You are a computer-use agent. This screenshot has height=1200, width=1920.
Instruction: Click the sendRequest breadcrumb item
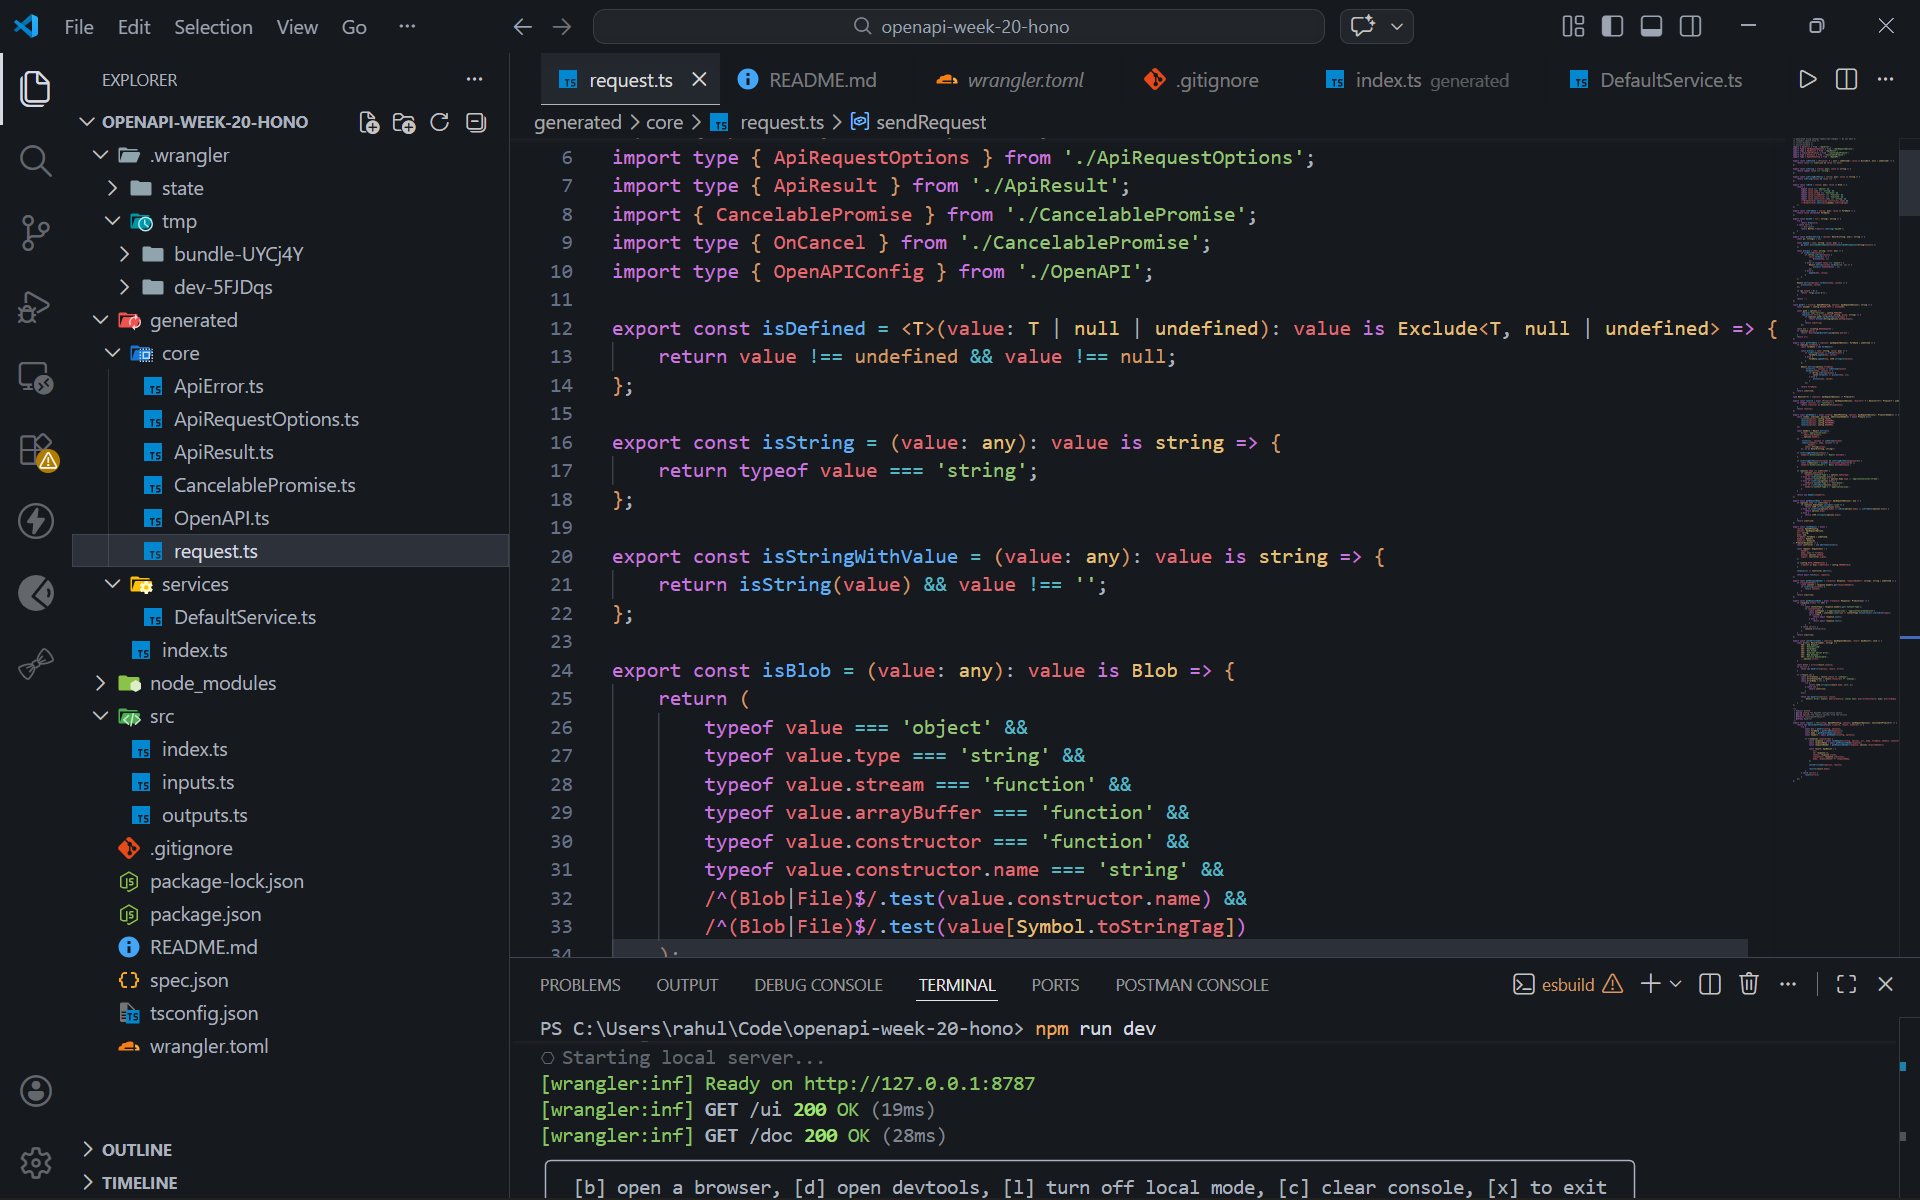[930, 122]
